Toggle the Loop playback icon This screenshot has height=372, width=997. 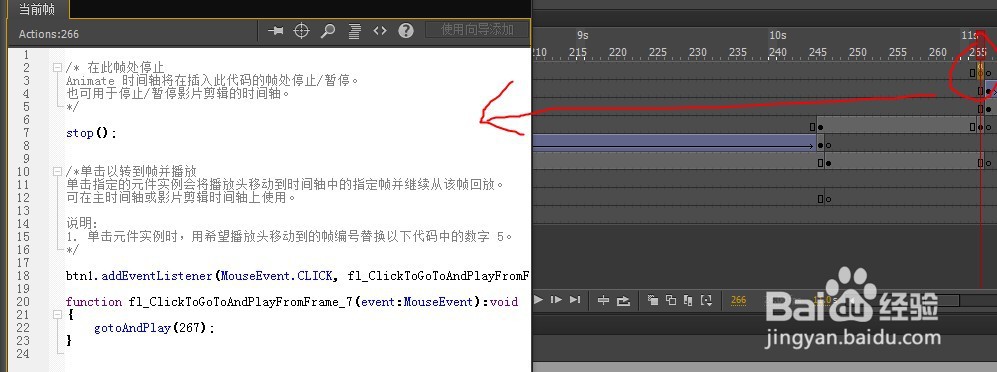click(x=624, y=300)
